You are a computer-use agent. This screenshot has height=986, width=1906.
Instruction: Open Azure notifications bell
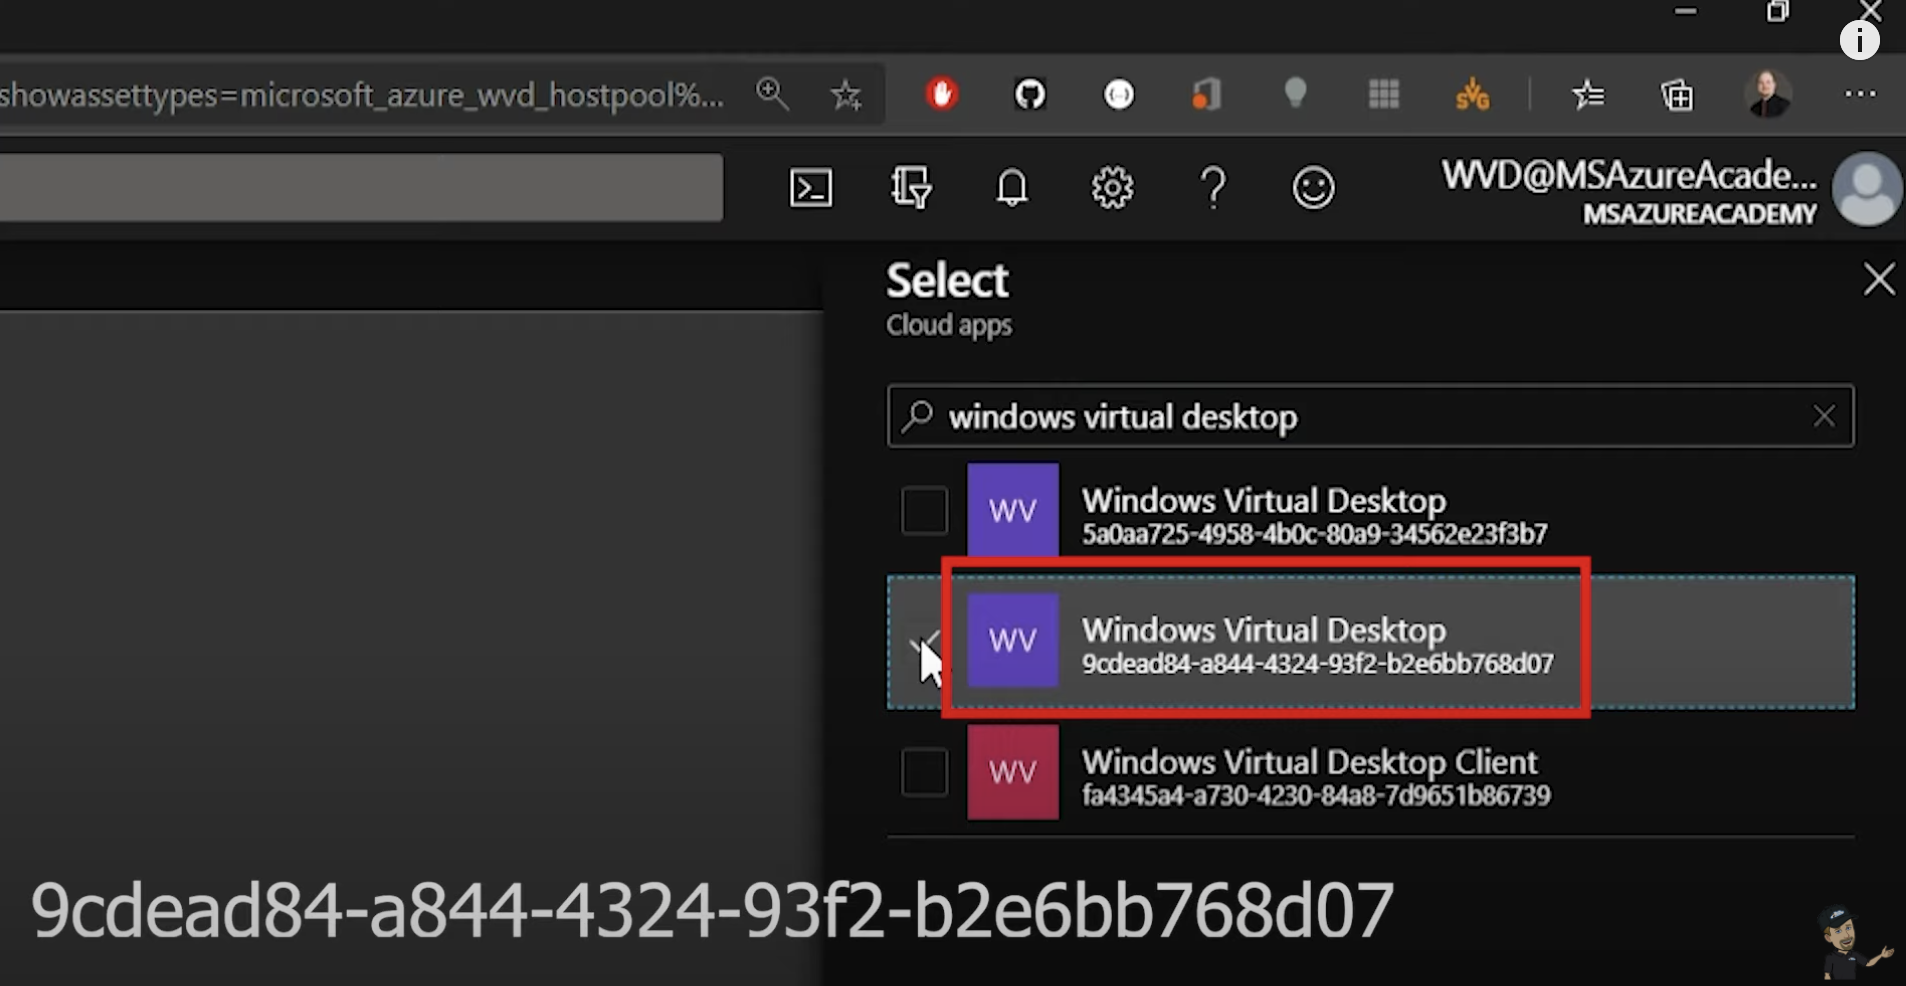1012,188
